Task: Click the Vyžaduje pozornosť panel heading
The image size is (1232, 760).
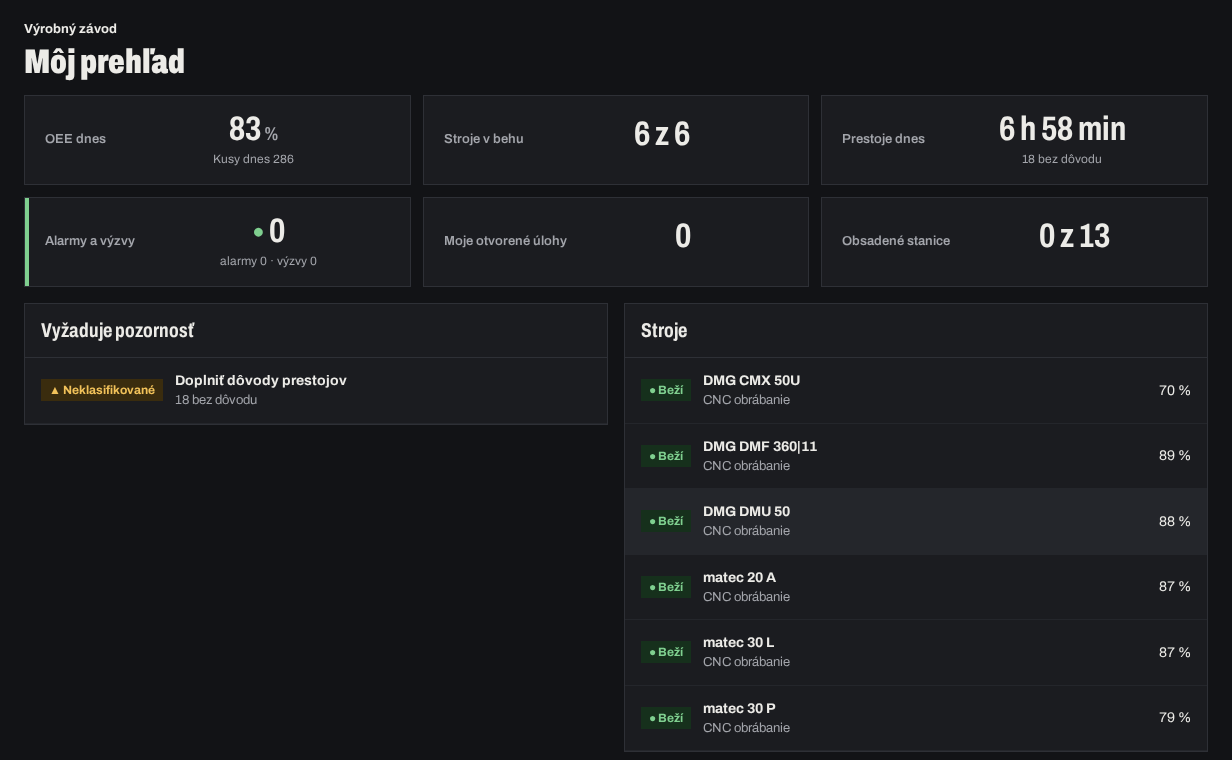Action: pyautogui.click(x=118, y=331)
